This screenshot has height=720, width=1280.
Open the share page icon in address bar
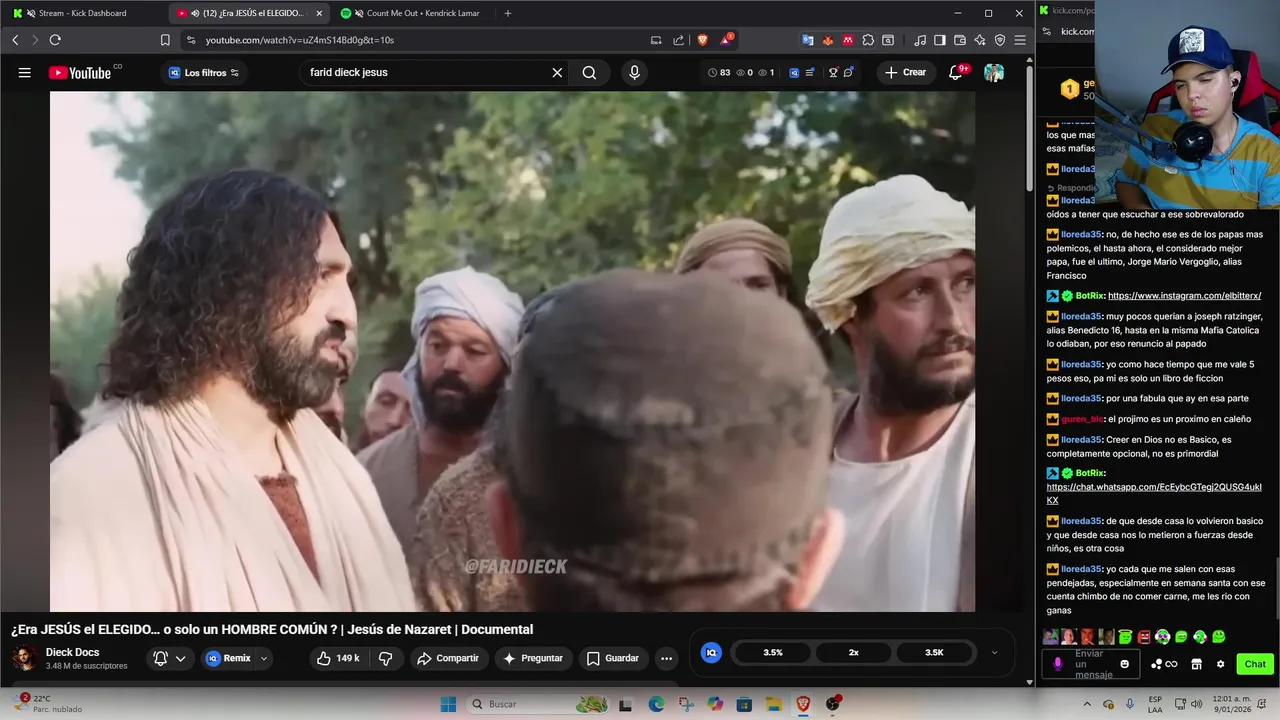coord(679,40)
